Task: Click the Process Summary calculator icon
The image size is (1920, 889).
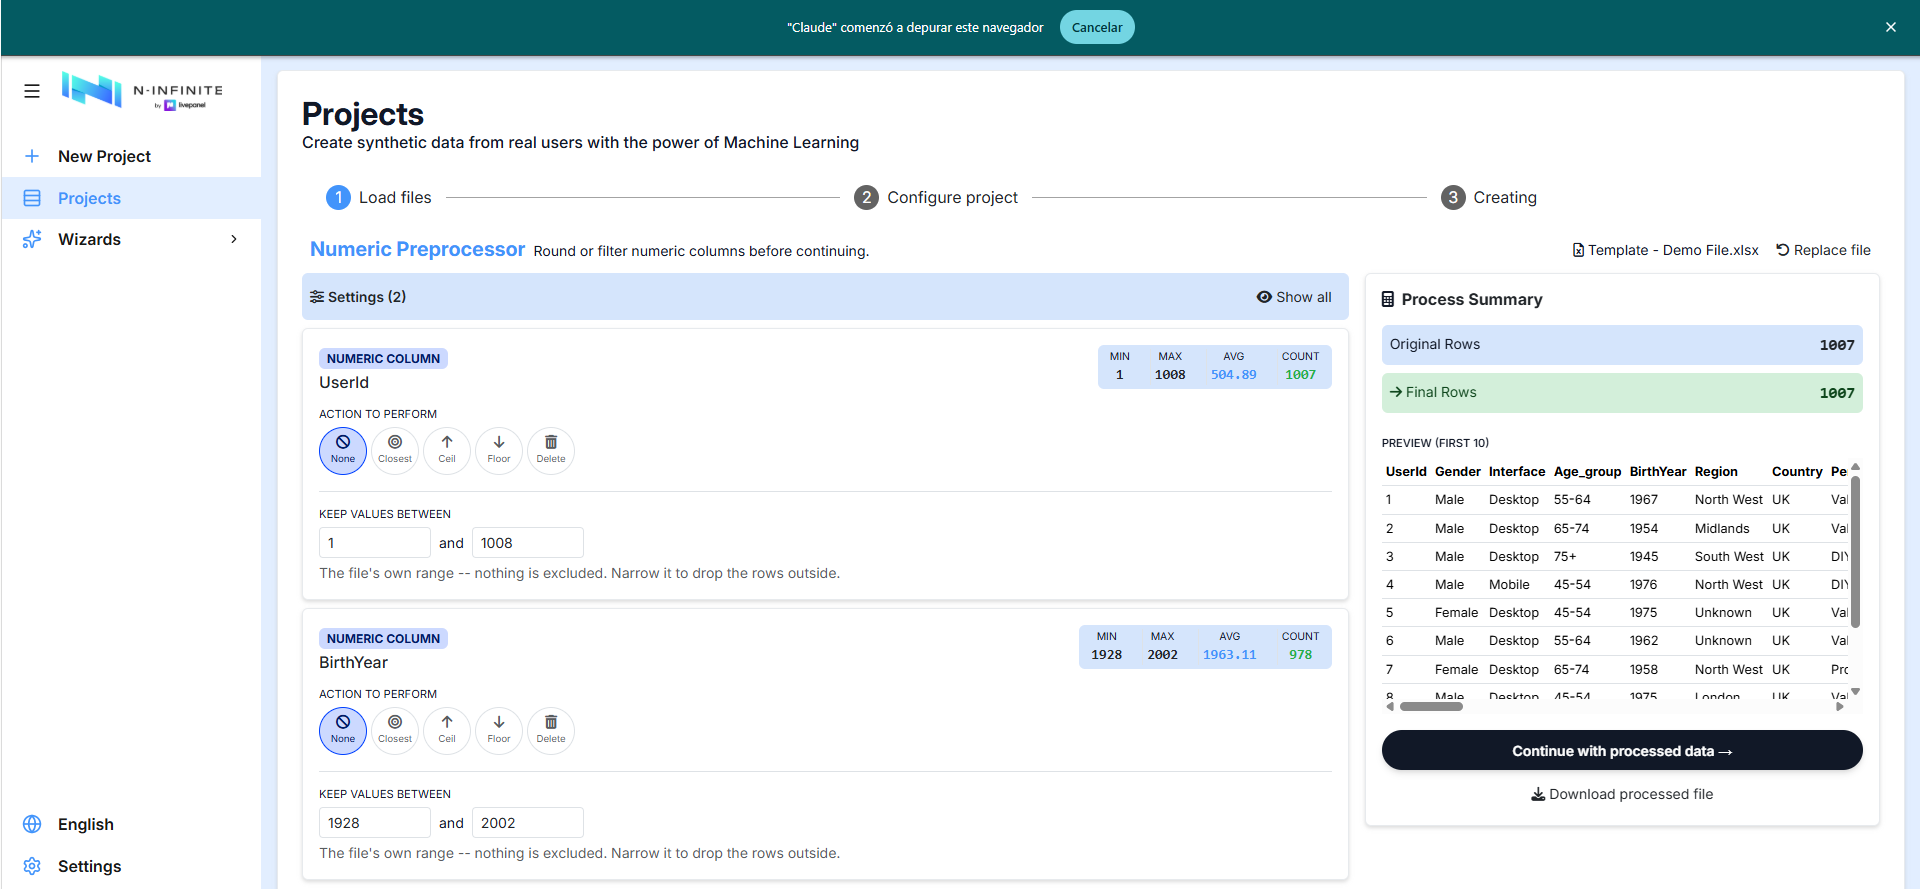Action: [x=1388, y=299]
